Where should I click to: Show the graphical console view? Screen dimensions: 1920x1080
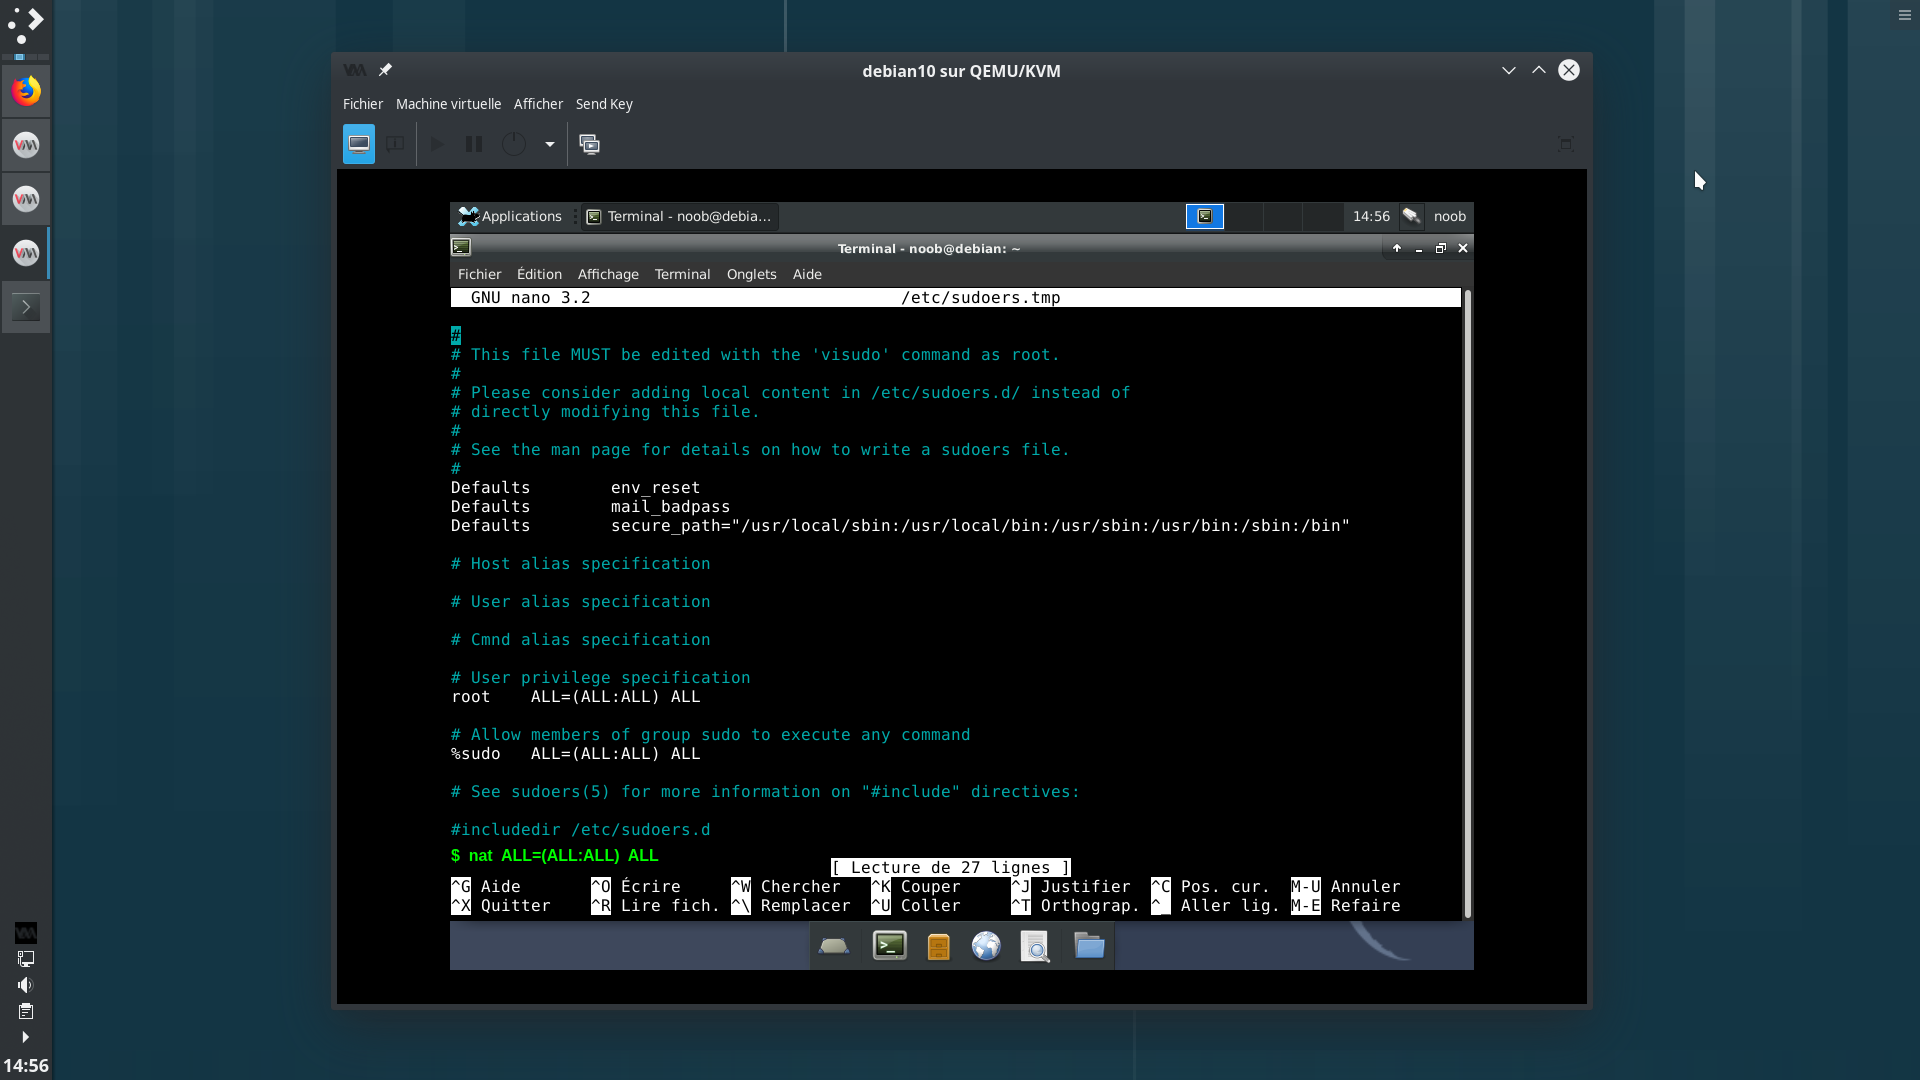coord(359,144)
